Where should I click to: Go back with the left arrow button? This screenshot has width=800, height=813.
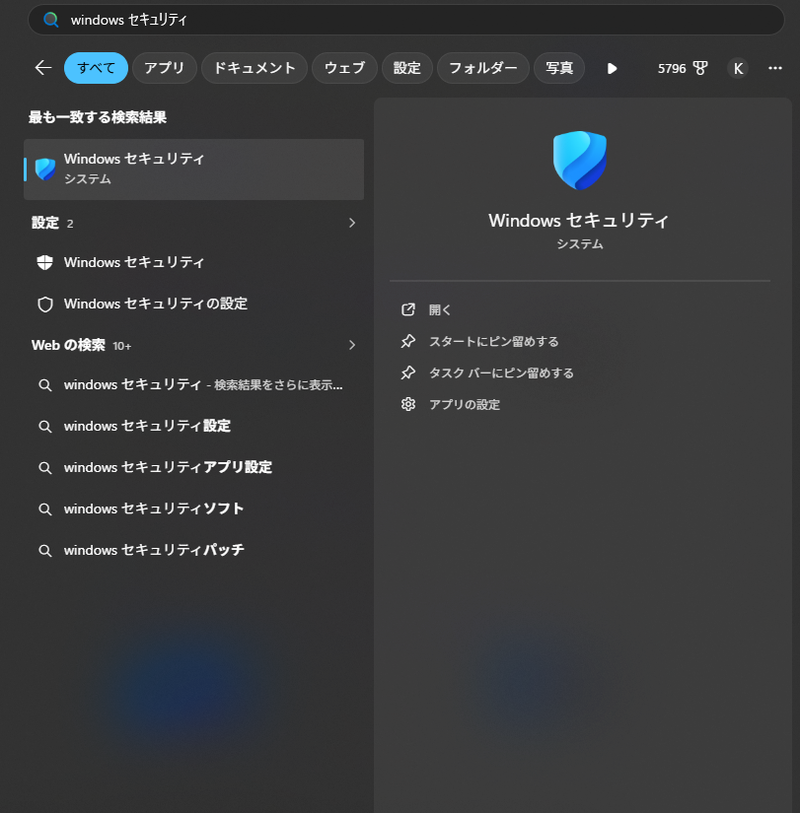point(43,68)
